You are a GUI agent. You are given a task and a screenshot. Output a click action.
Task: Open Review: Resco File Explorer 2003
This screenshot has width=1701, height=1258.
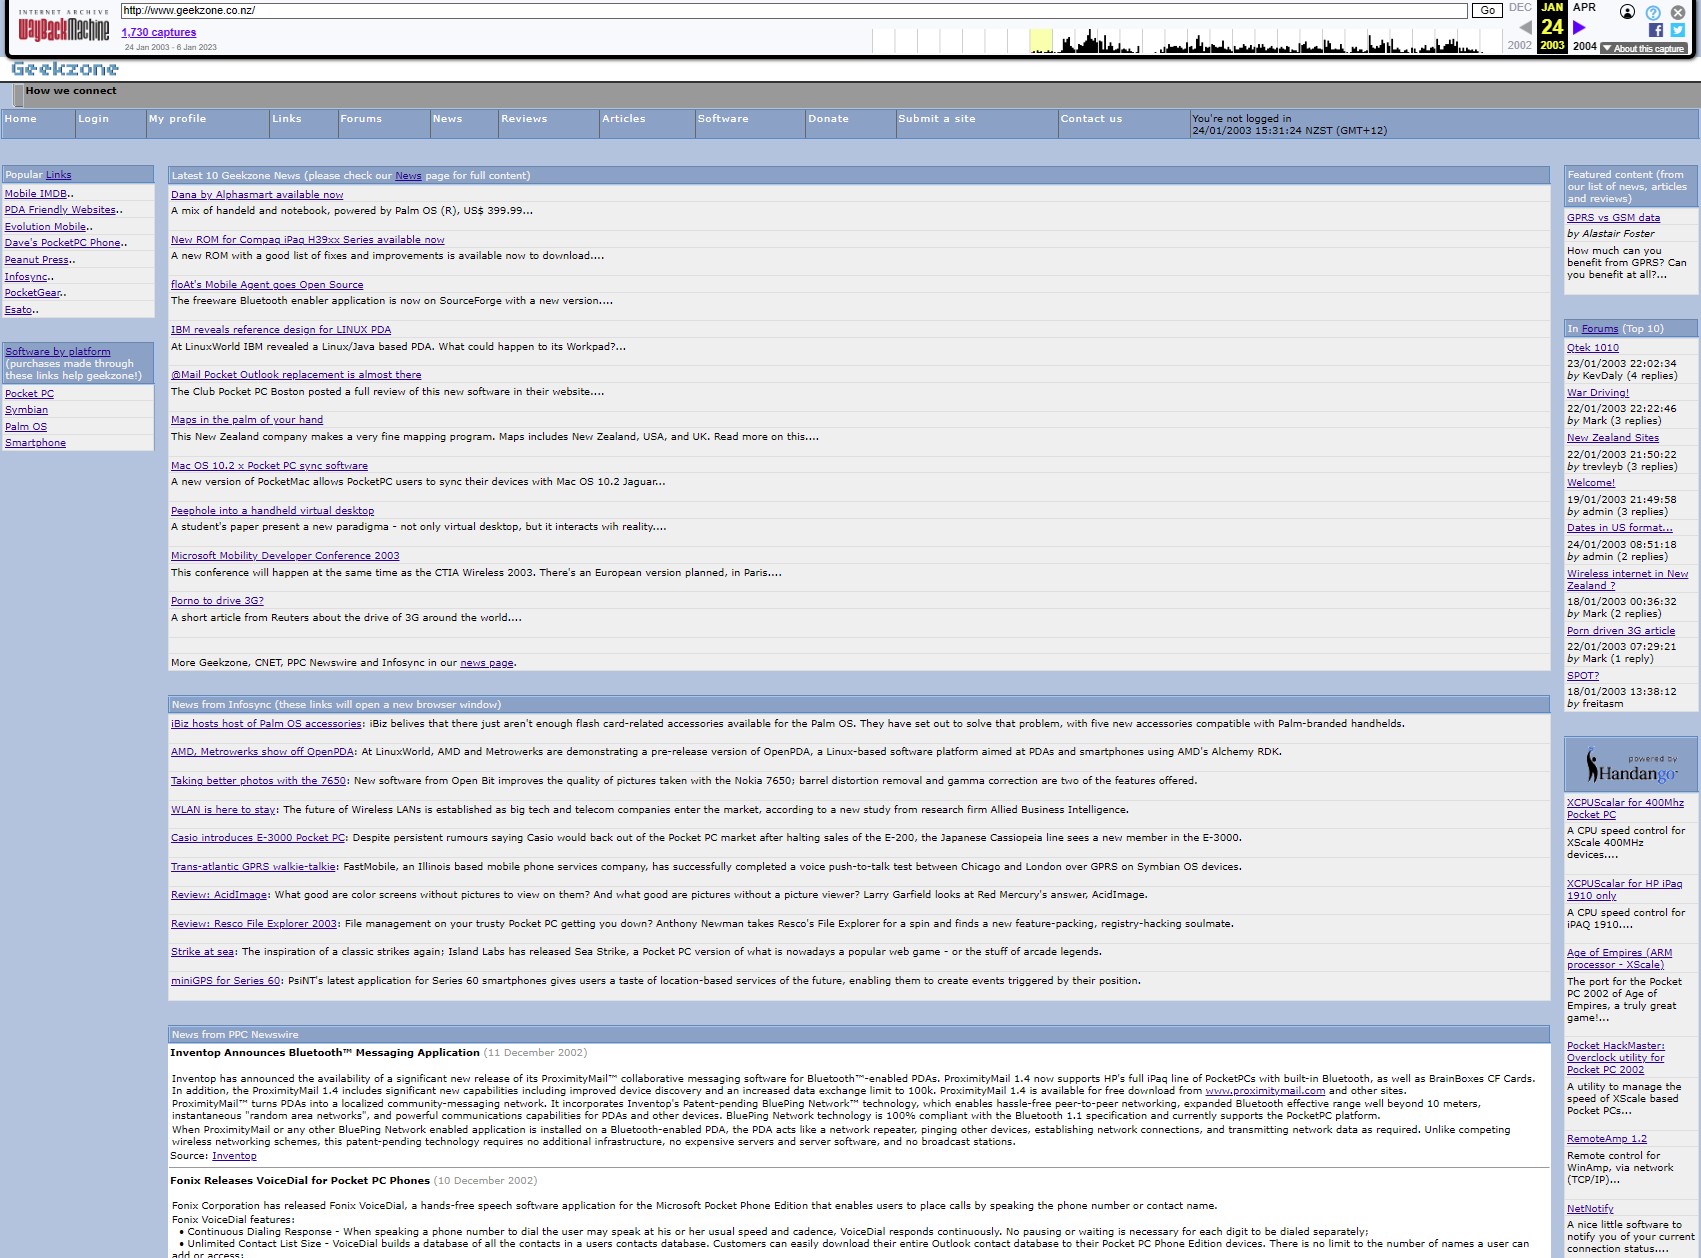[254, 924]
